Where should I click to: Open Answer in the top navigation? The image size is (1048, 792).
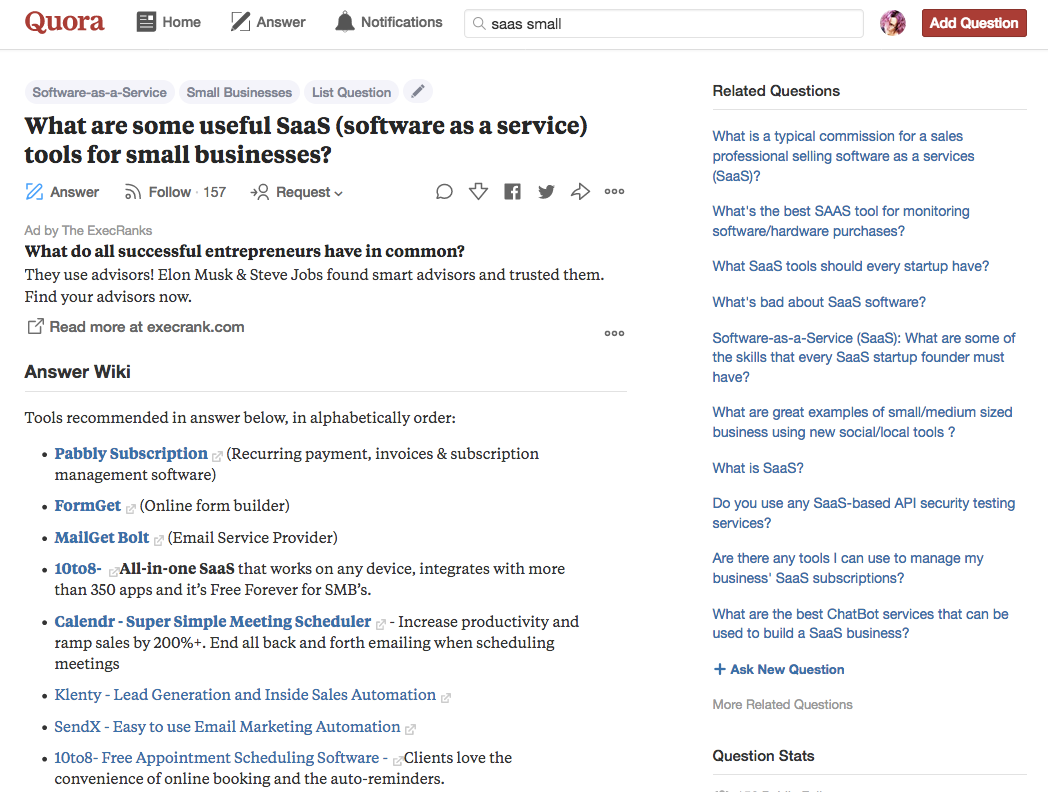[x=268, y=22]
